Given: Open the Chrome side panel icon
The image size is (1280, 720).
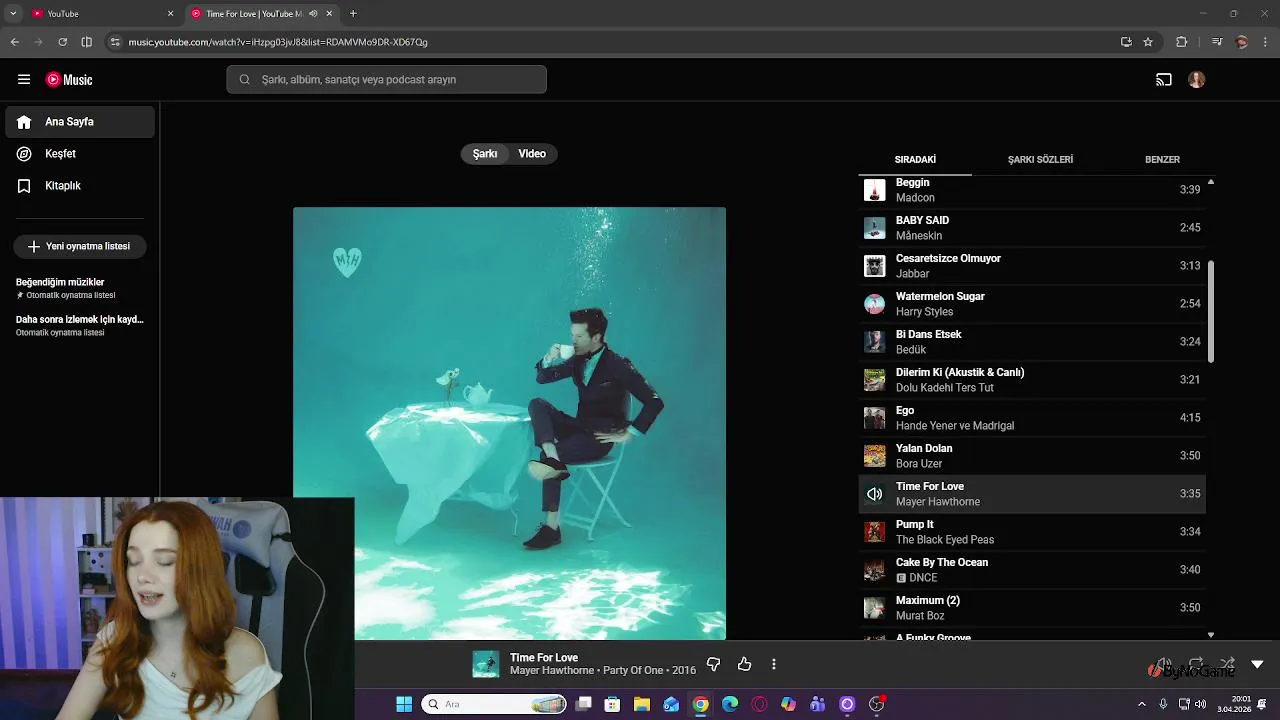Looking at the screenshot, I should pos(87,42).
